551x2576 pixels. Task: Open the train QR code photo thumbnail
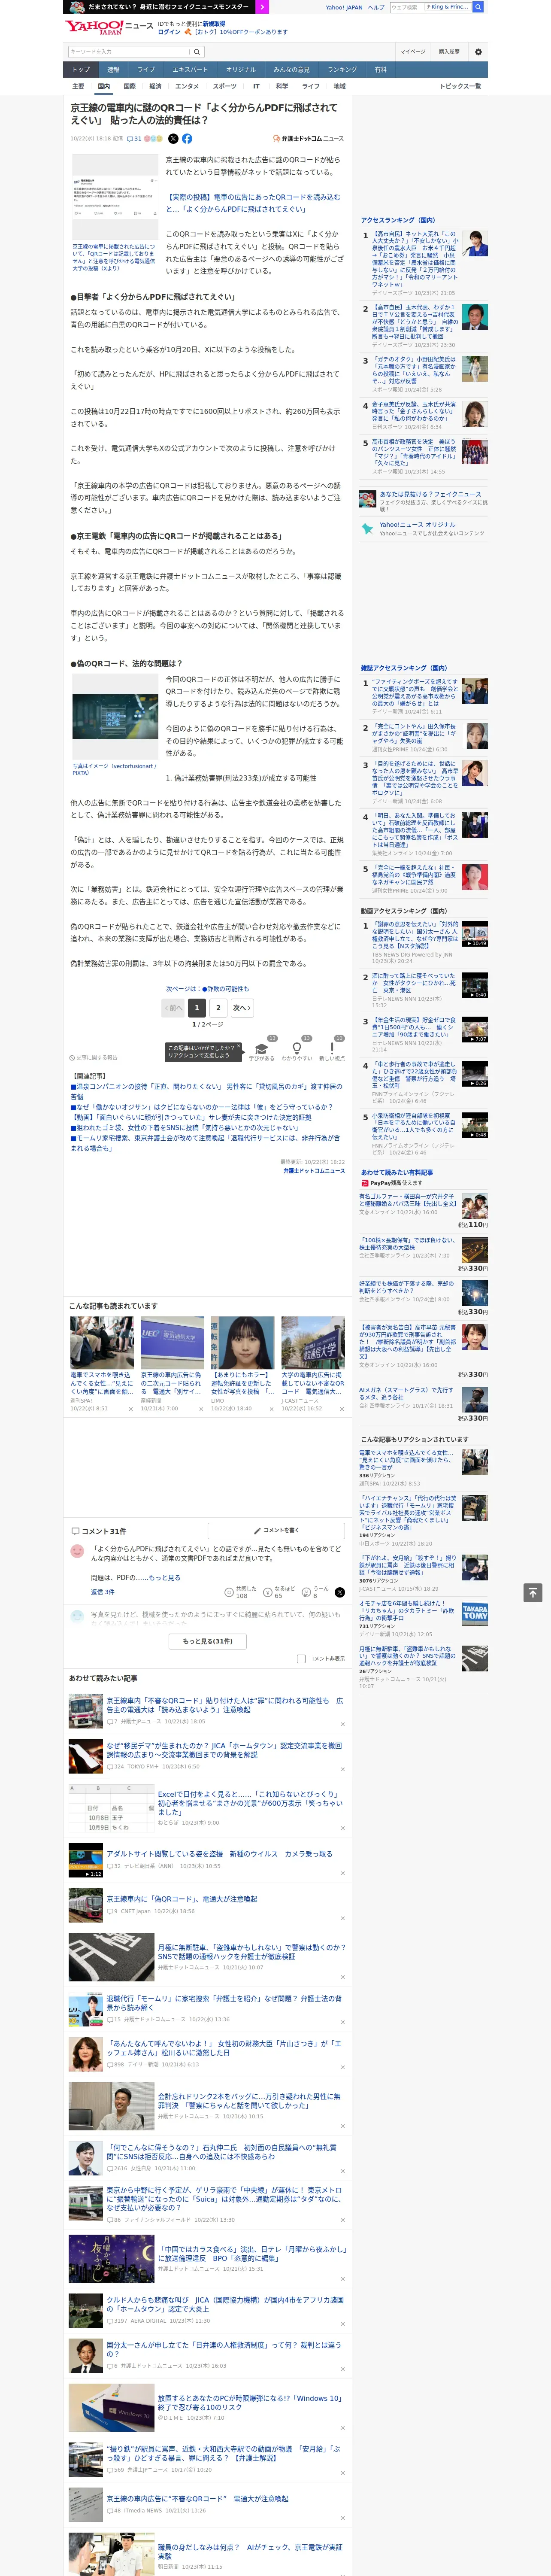point(114,716)
